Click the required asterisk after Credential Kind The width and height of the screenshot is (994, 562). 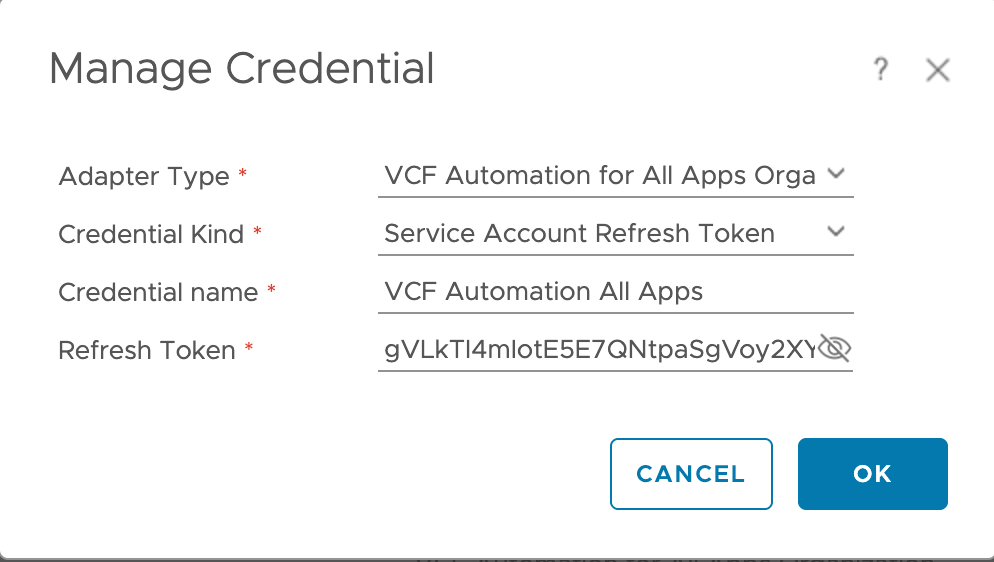tap(257, 233)
